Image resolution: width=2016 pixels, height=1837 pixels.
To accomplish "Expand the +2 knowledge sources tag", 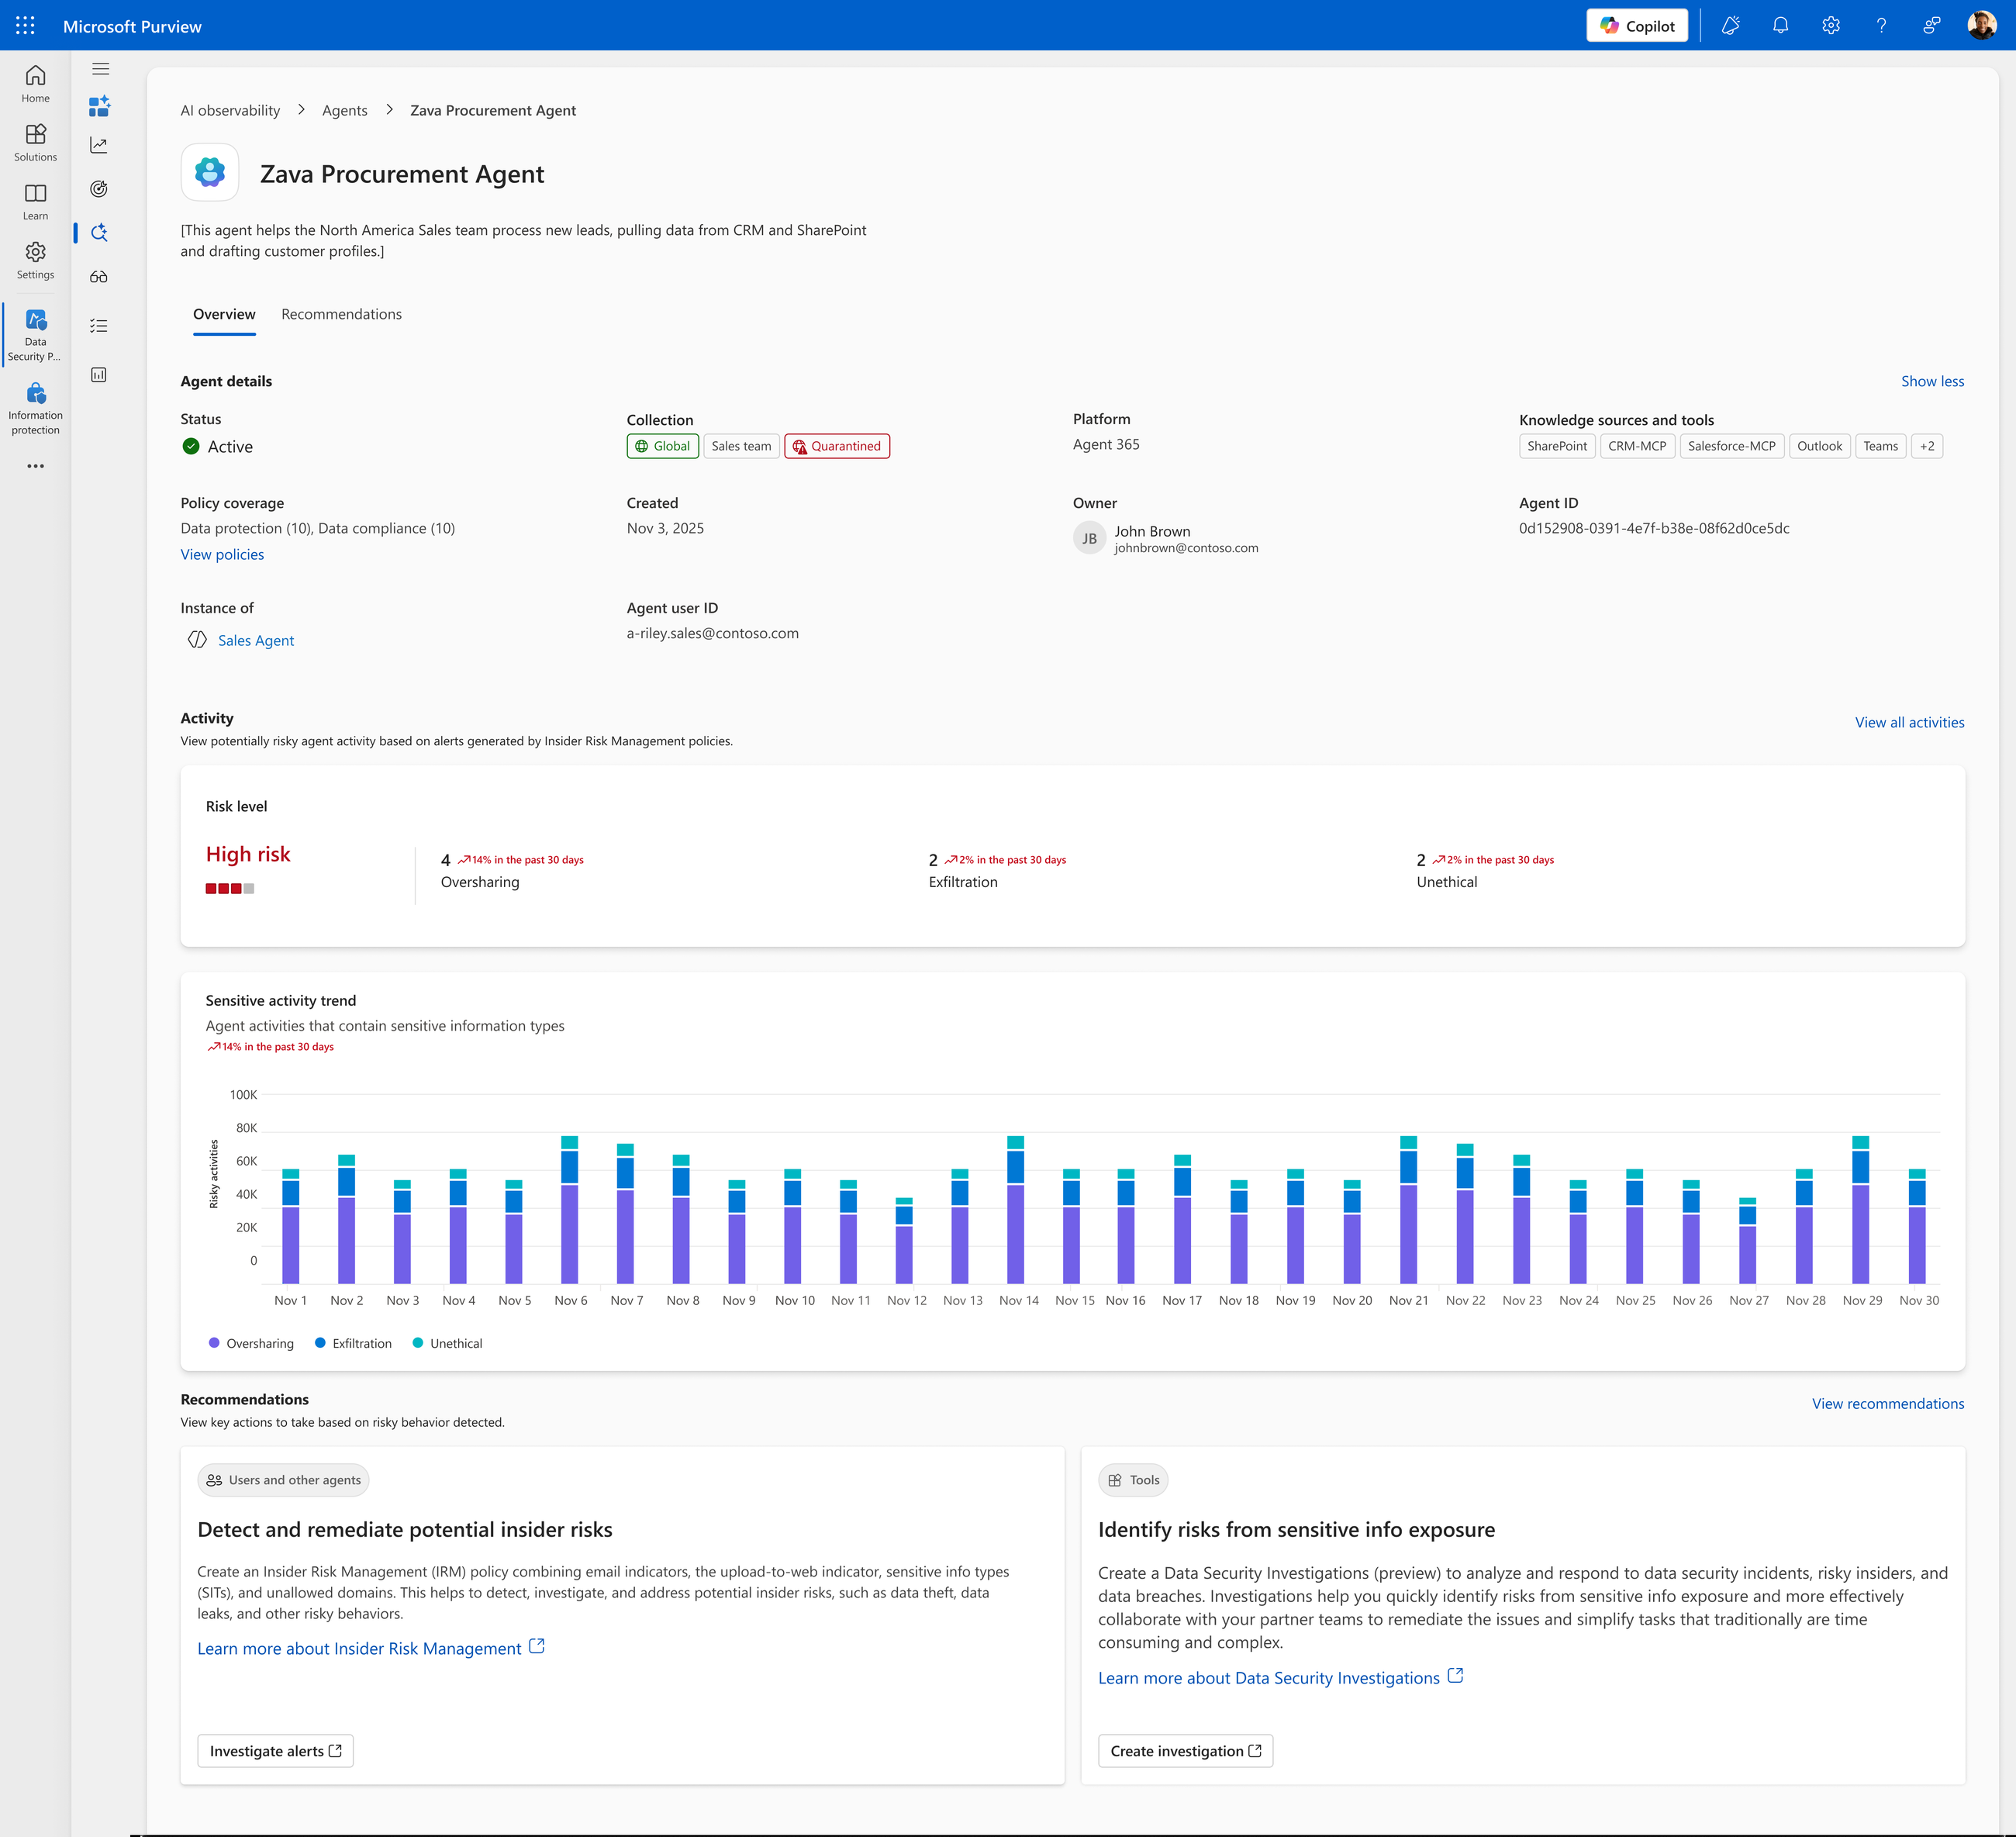I will point(1926,446).
